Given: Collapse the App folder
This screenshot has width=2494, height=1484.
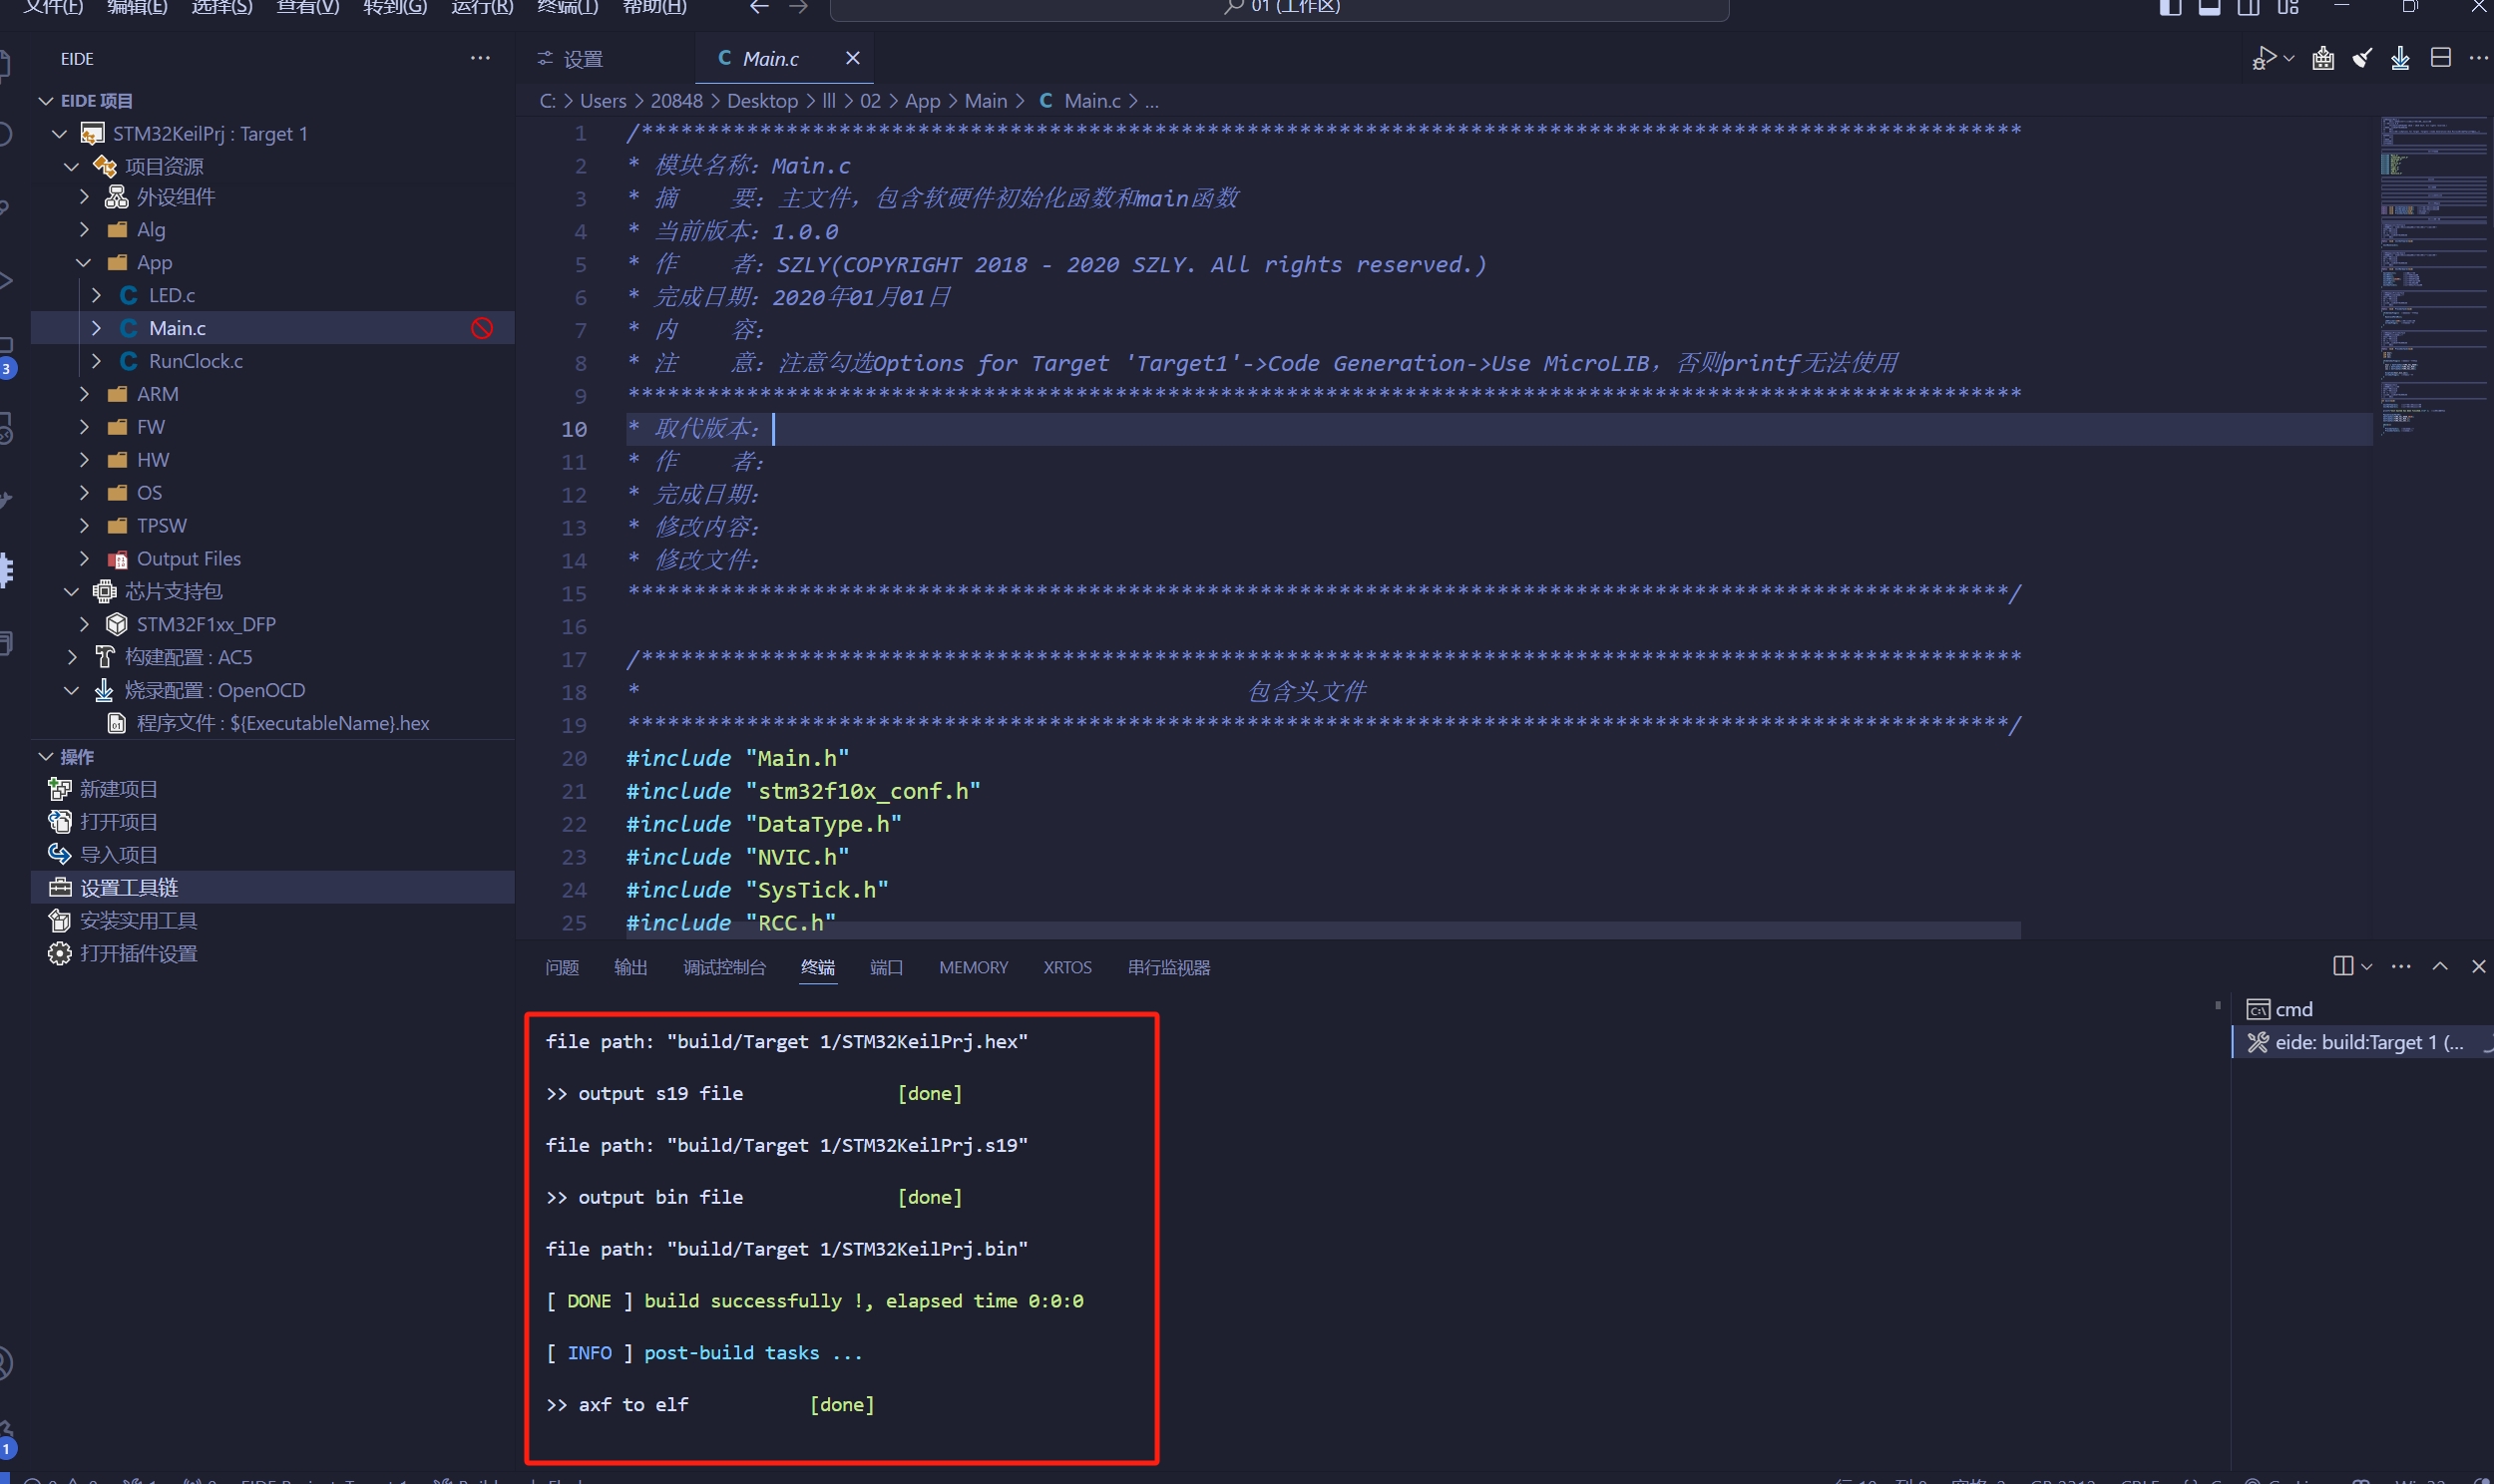Looking at the screenshot, I should [x=84, y=263].
